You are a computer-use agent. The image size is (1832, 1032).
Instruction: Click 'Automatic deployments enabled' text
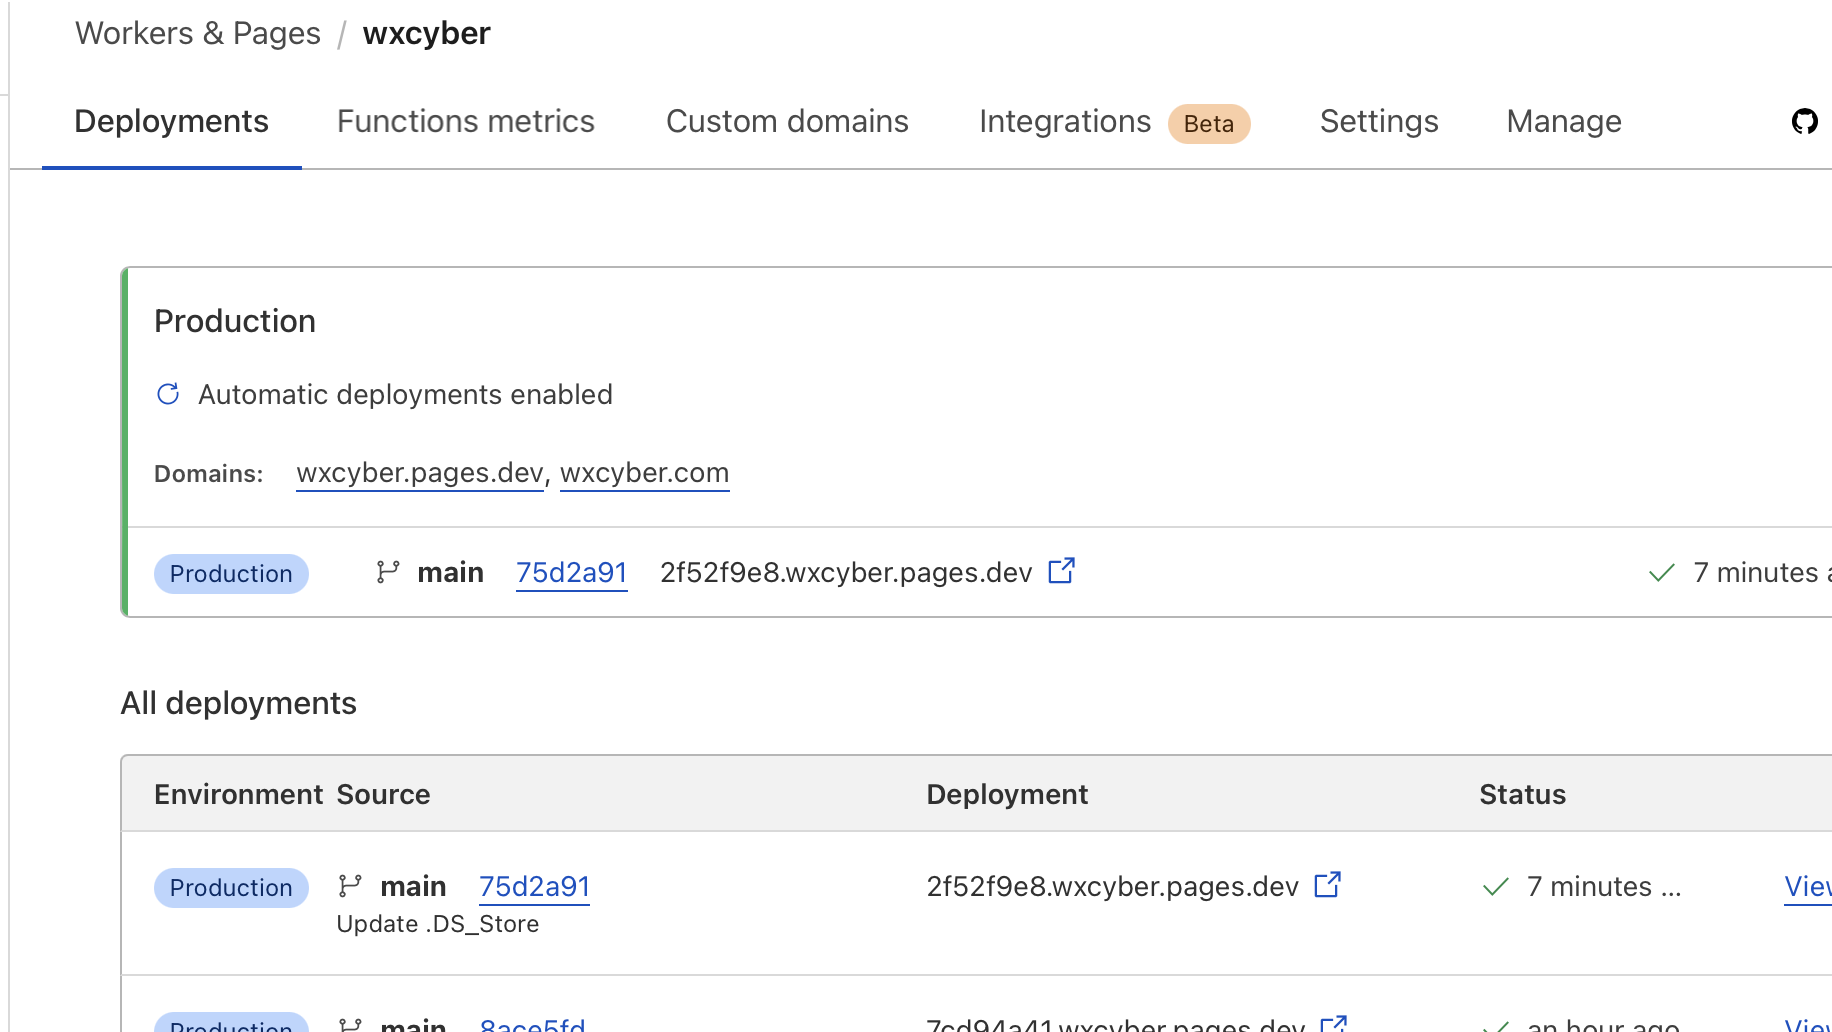[405, 394]
